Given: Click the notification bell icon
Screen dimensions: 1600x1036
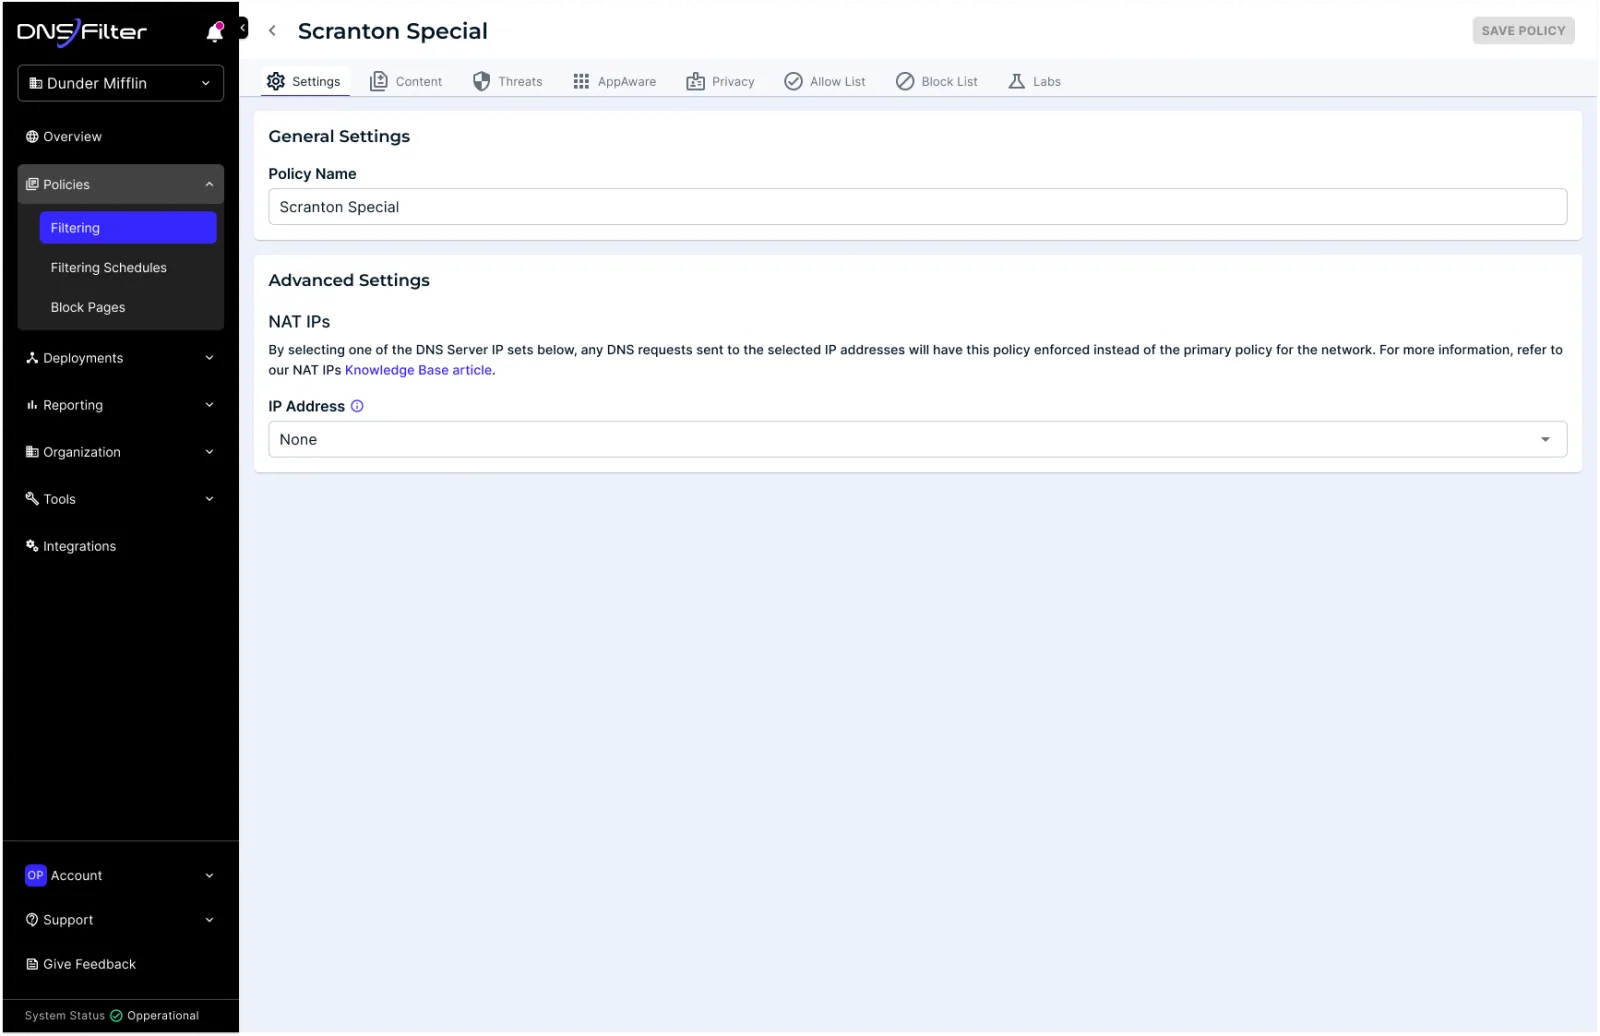Looking at the screenshot, I should [x=215, y=32].
